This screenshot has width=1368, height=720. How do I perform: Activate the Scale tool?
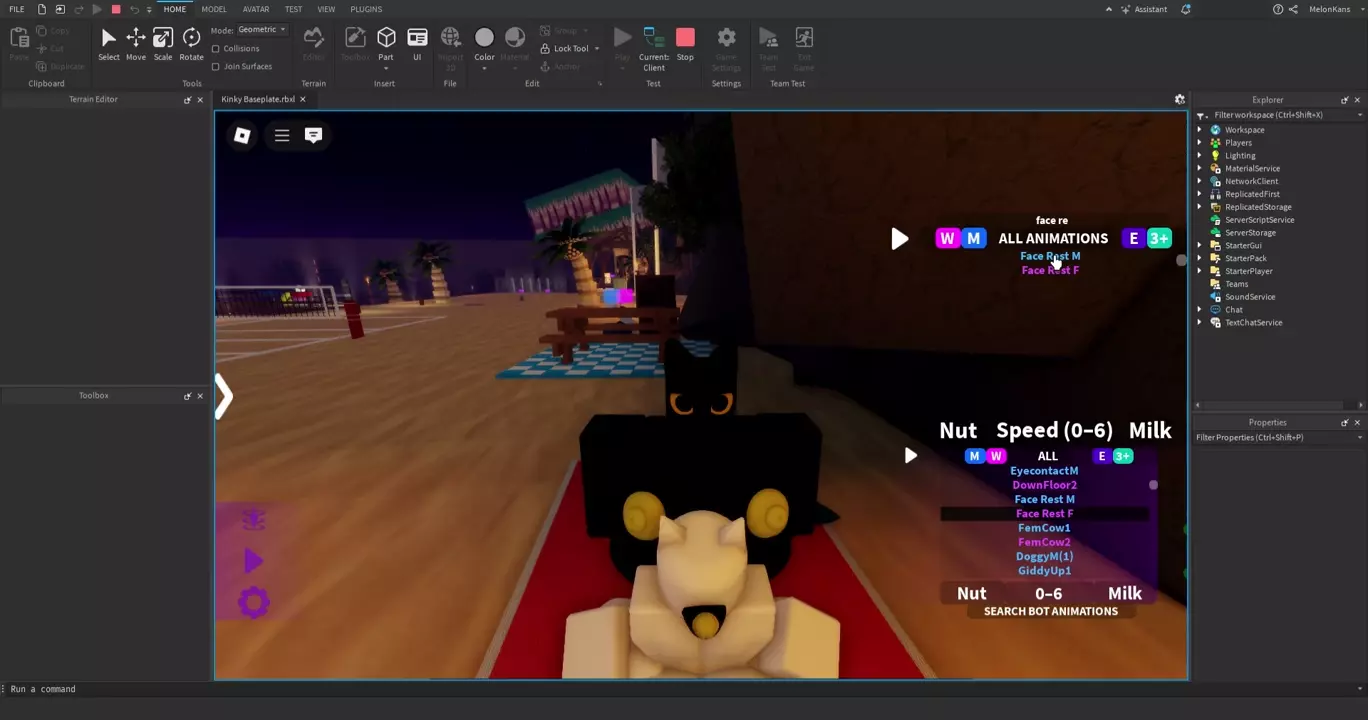pos(162,44)
